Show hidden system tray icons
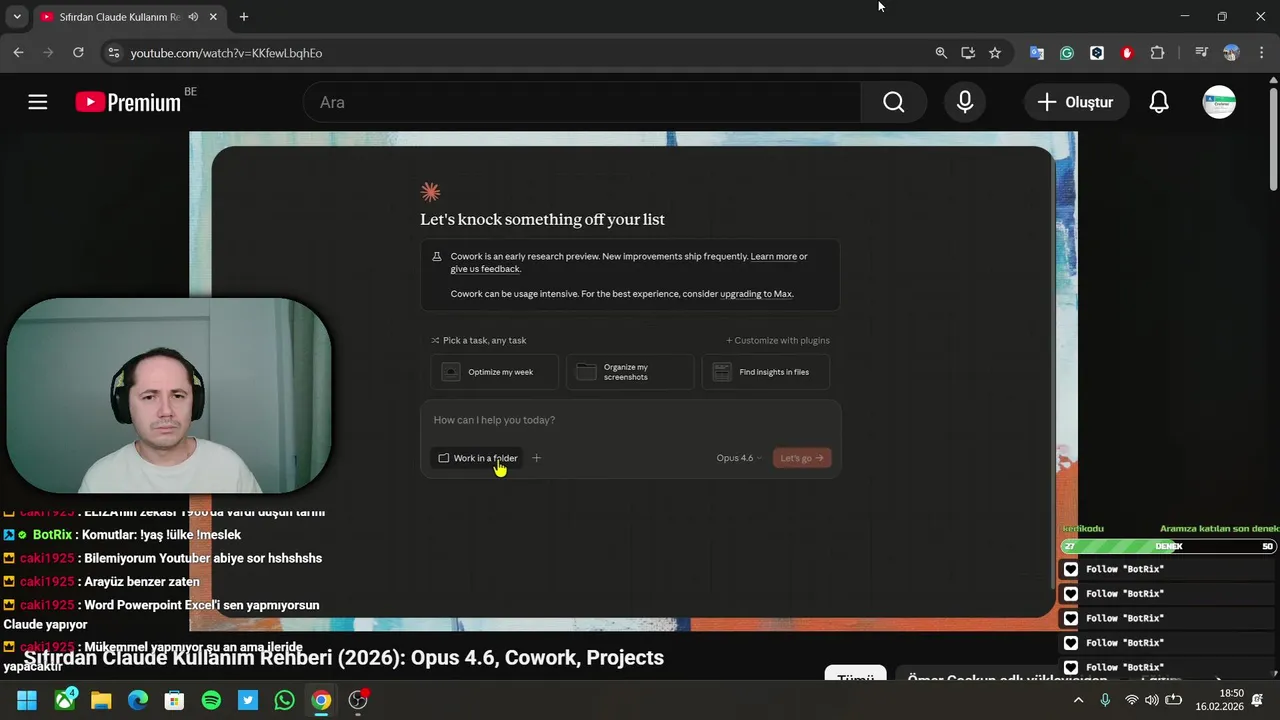 [x=1078, y=700]
